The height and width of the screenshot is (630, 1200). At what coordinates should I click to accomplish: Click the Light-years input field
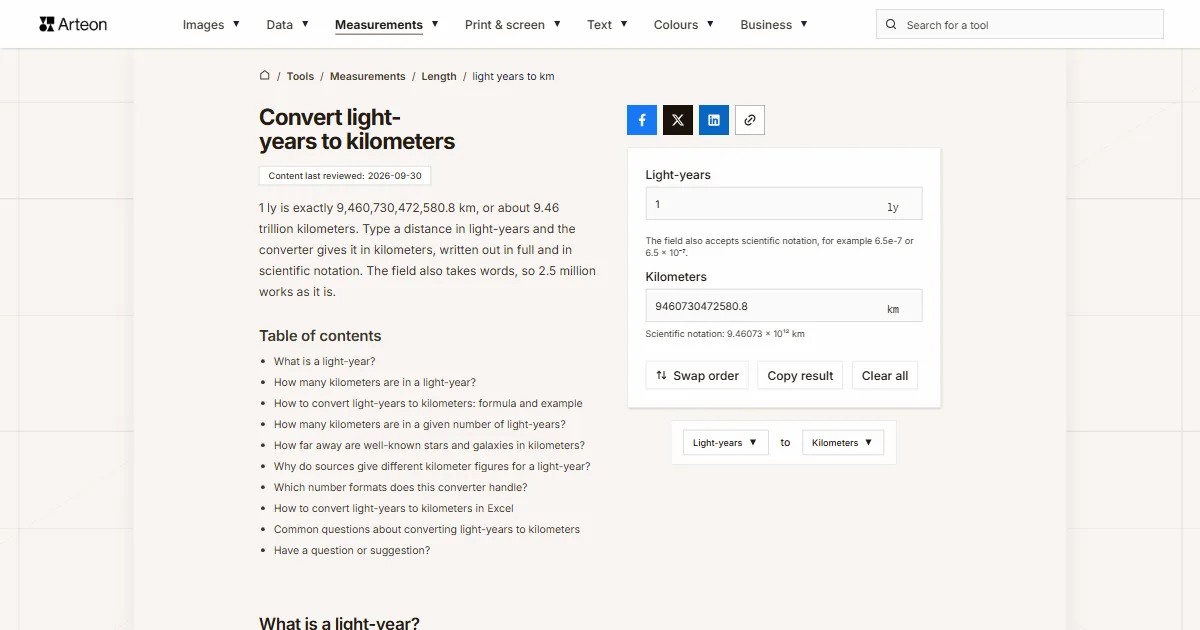[x=784, y=204]
